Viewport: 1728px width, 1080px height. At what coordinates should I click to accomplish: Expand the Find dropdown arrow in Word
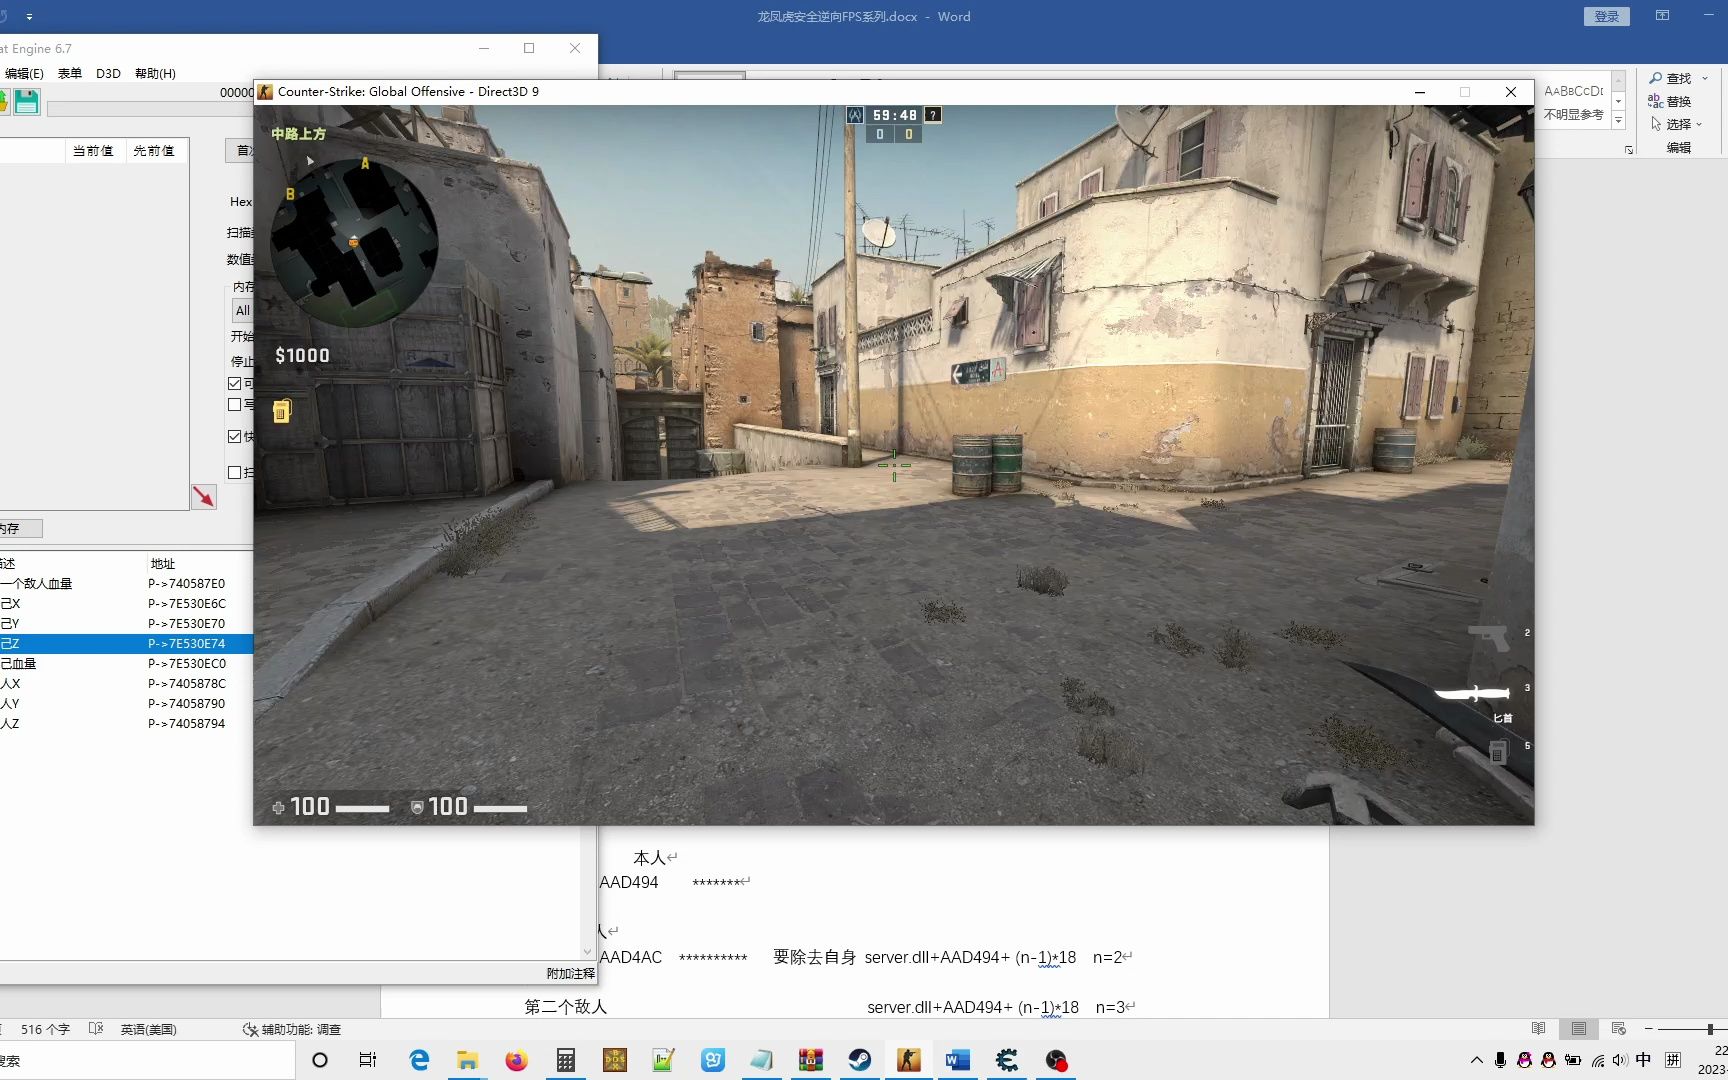[x=1705, y=78]
